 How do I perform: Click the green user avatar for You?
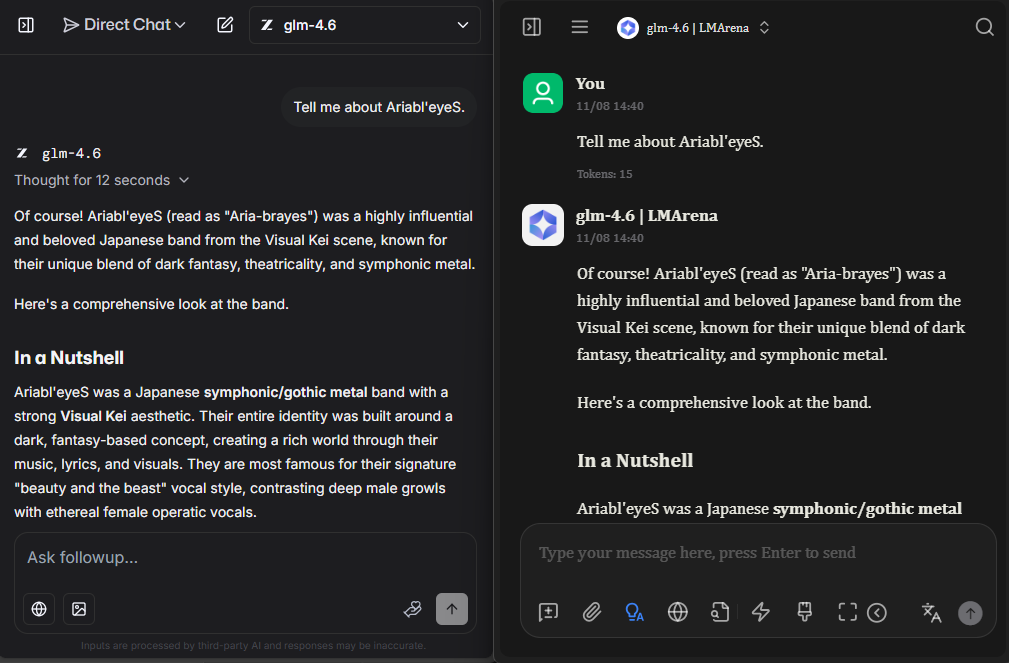coord(542,93)
